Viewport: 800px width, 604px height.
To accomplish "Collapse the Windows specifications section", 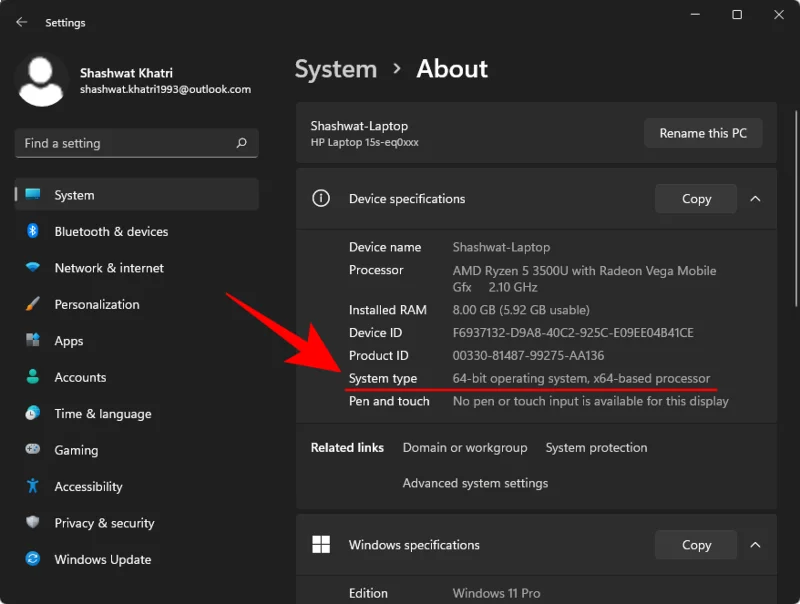I will point(756,545).
